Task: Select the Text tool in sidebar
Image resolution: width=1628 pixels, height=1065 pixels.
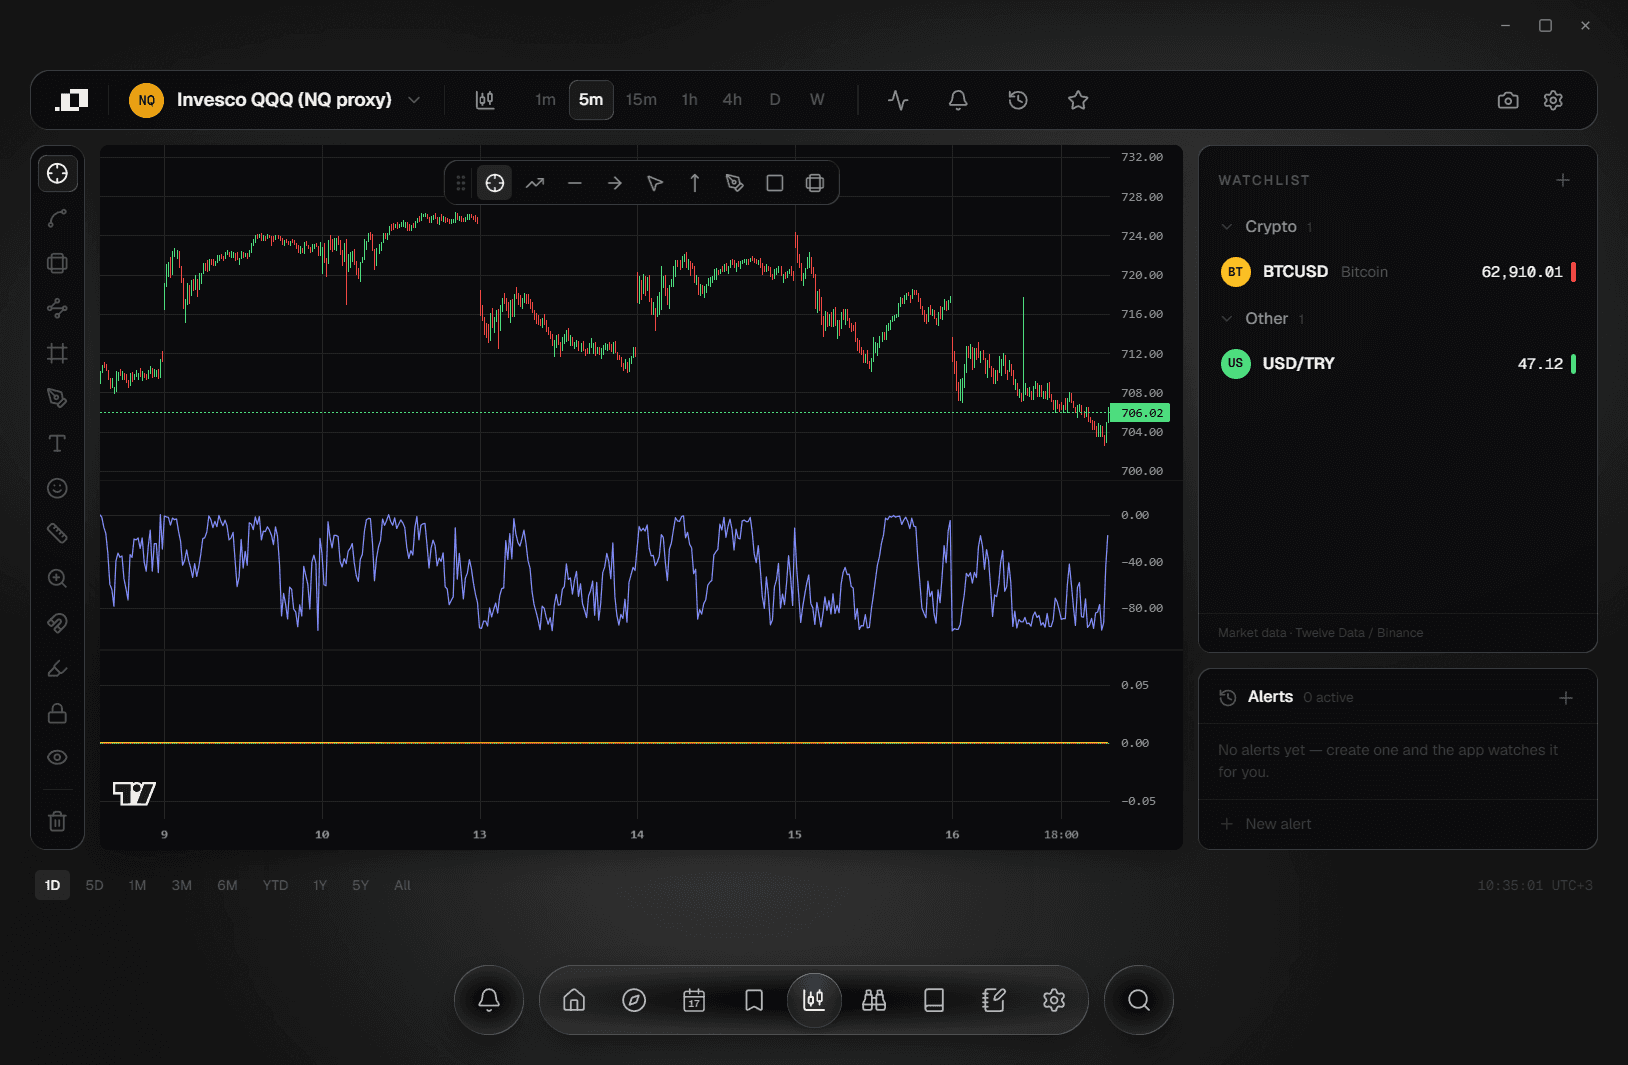Action: 57,443
